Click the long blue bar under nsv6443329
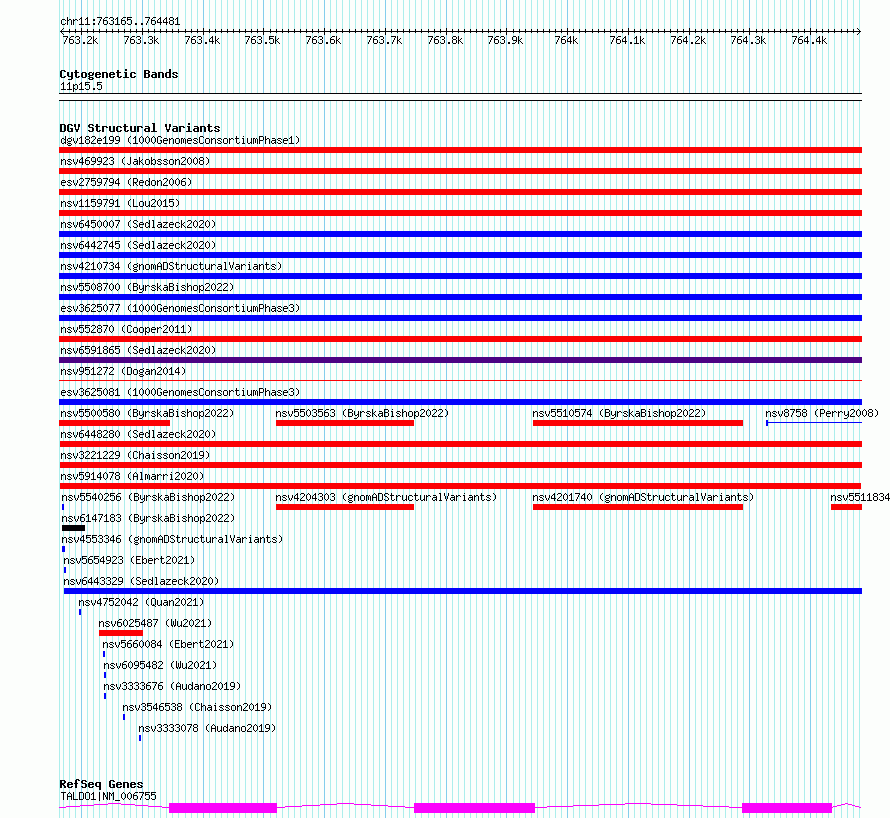 [x=463, y=591]
